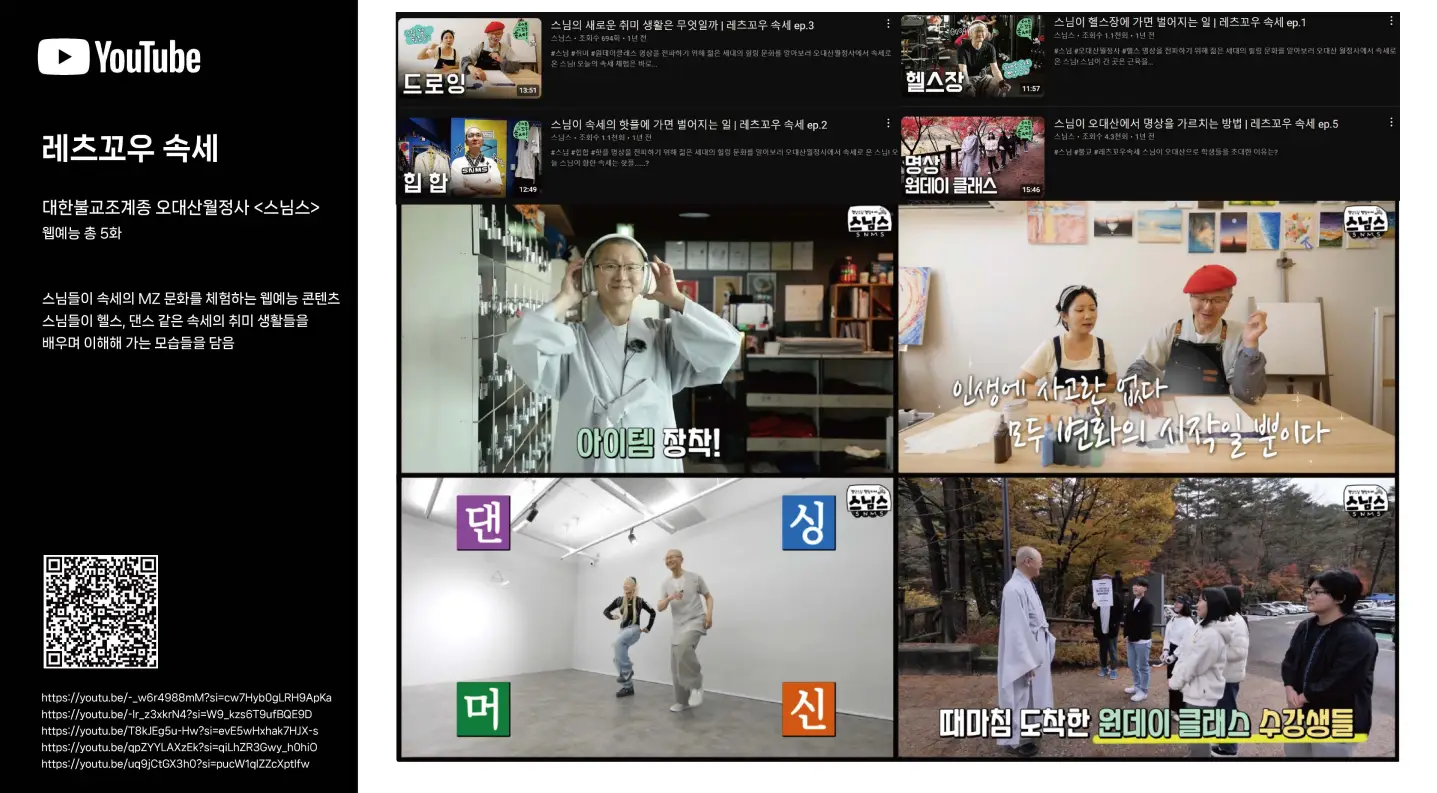Open the first youtu.be URL in list
1437x793 pixels.
187,698
